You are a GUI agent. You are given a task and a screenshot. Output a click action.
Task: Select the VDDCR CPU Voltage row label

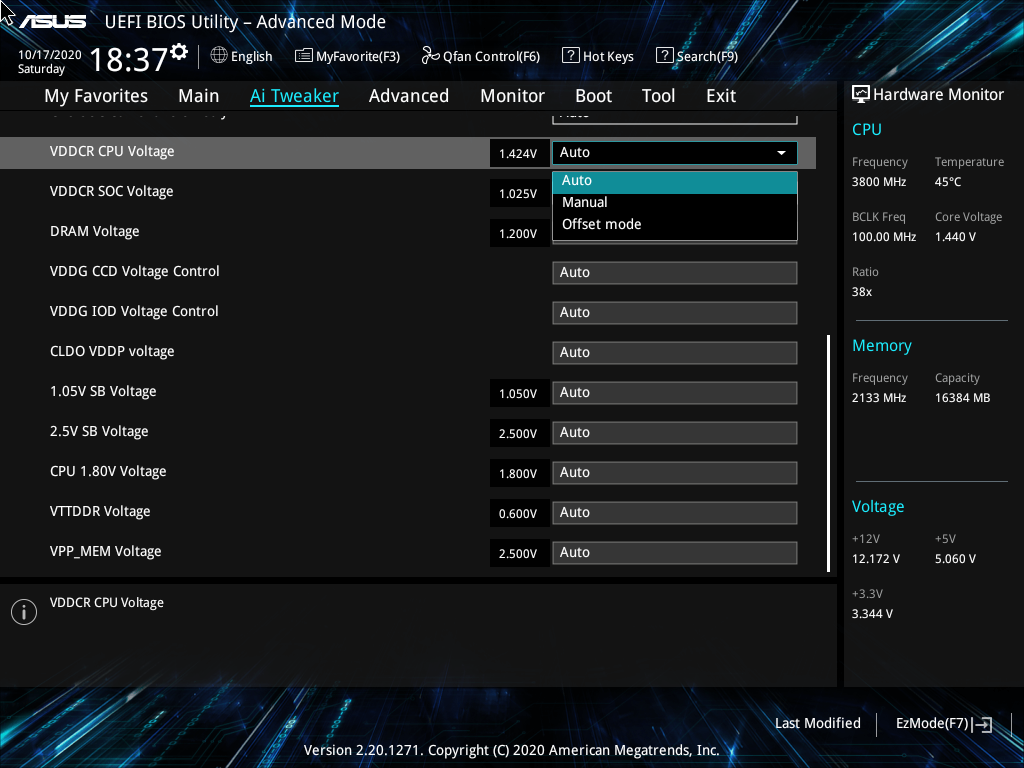pos(112,152)
